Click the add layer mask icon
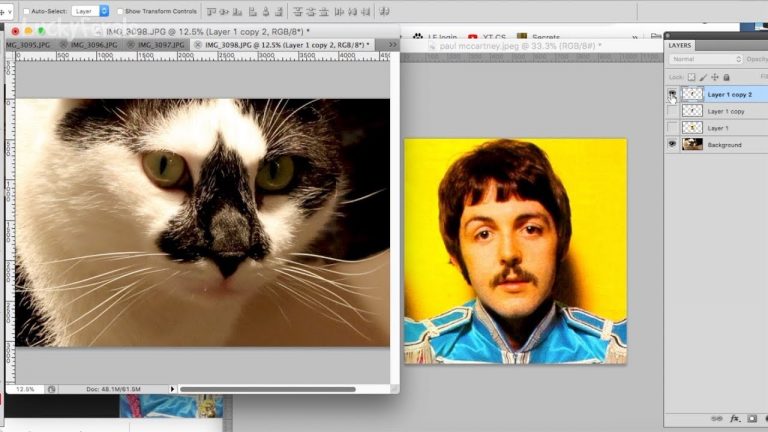The height and width of the screenshot is (432, 768). tap(750, 419)
